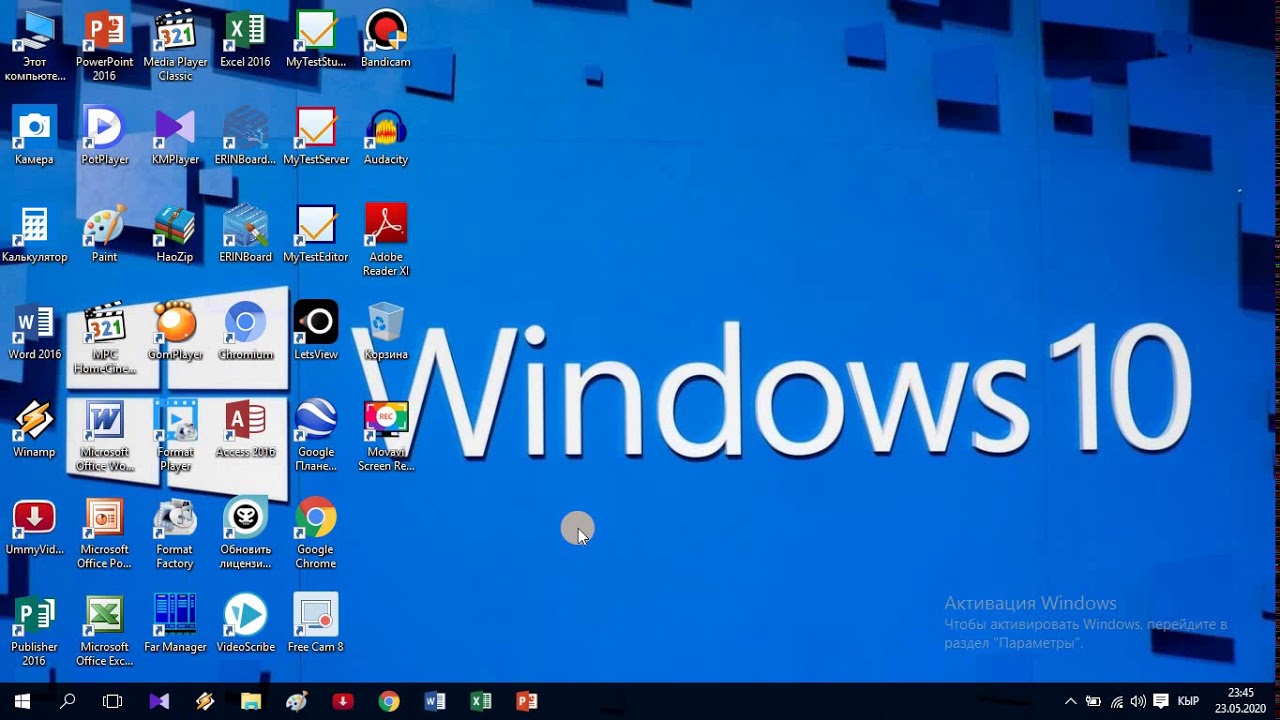This screenshot has width=1280, height=720.
Task: Click the Winamp desktop shortcut
Action: click(34, 430)
